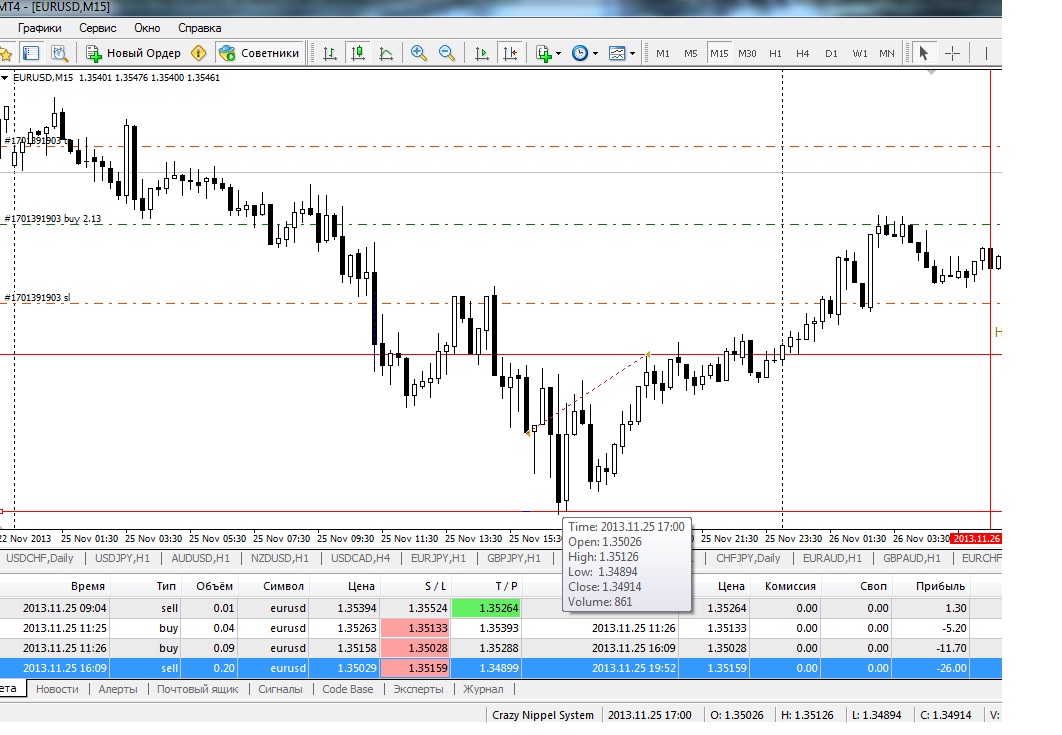
Task: Select the H4 timeframe
Action: click(x=803, y=54)
